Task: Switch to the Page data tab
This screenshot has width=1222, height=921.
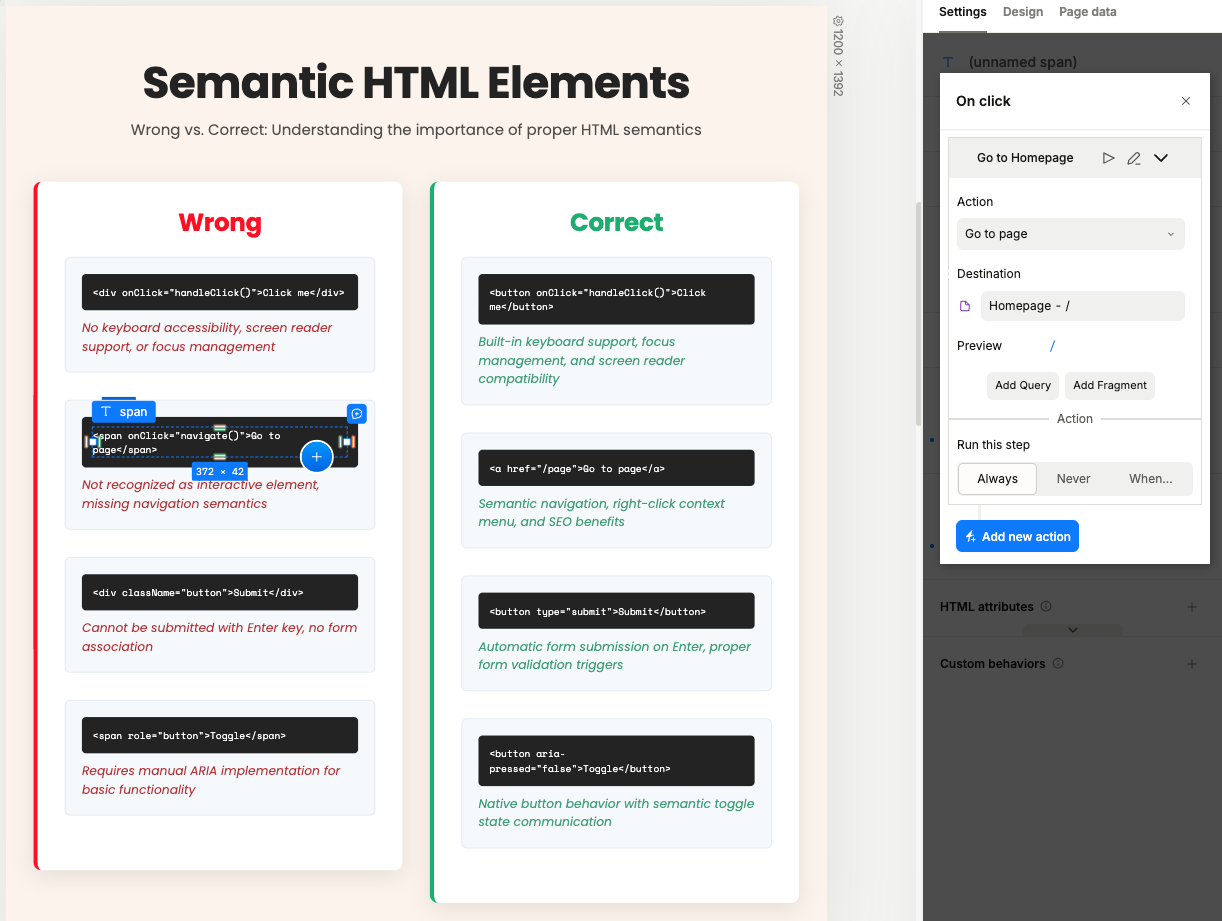Action: pos(1088,12)
